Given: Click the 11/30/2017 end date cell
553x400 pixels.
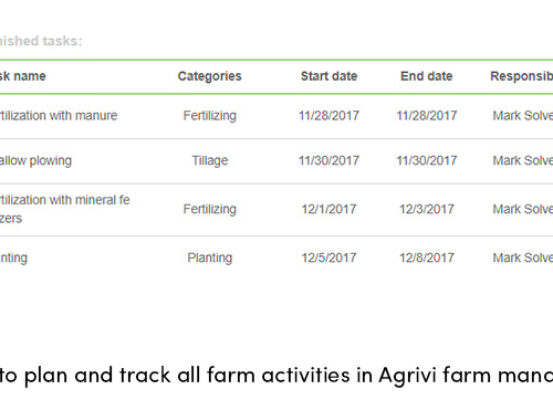Looking at the screenshot, I should click(427, 161).
